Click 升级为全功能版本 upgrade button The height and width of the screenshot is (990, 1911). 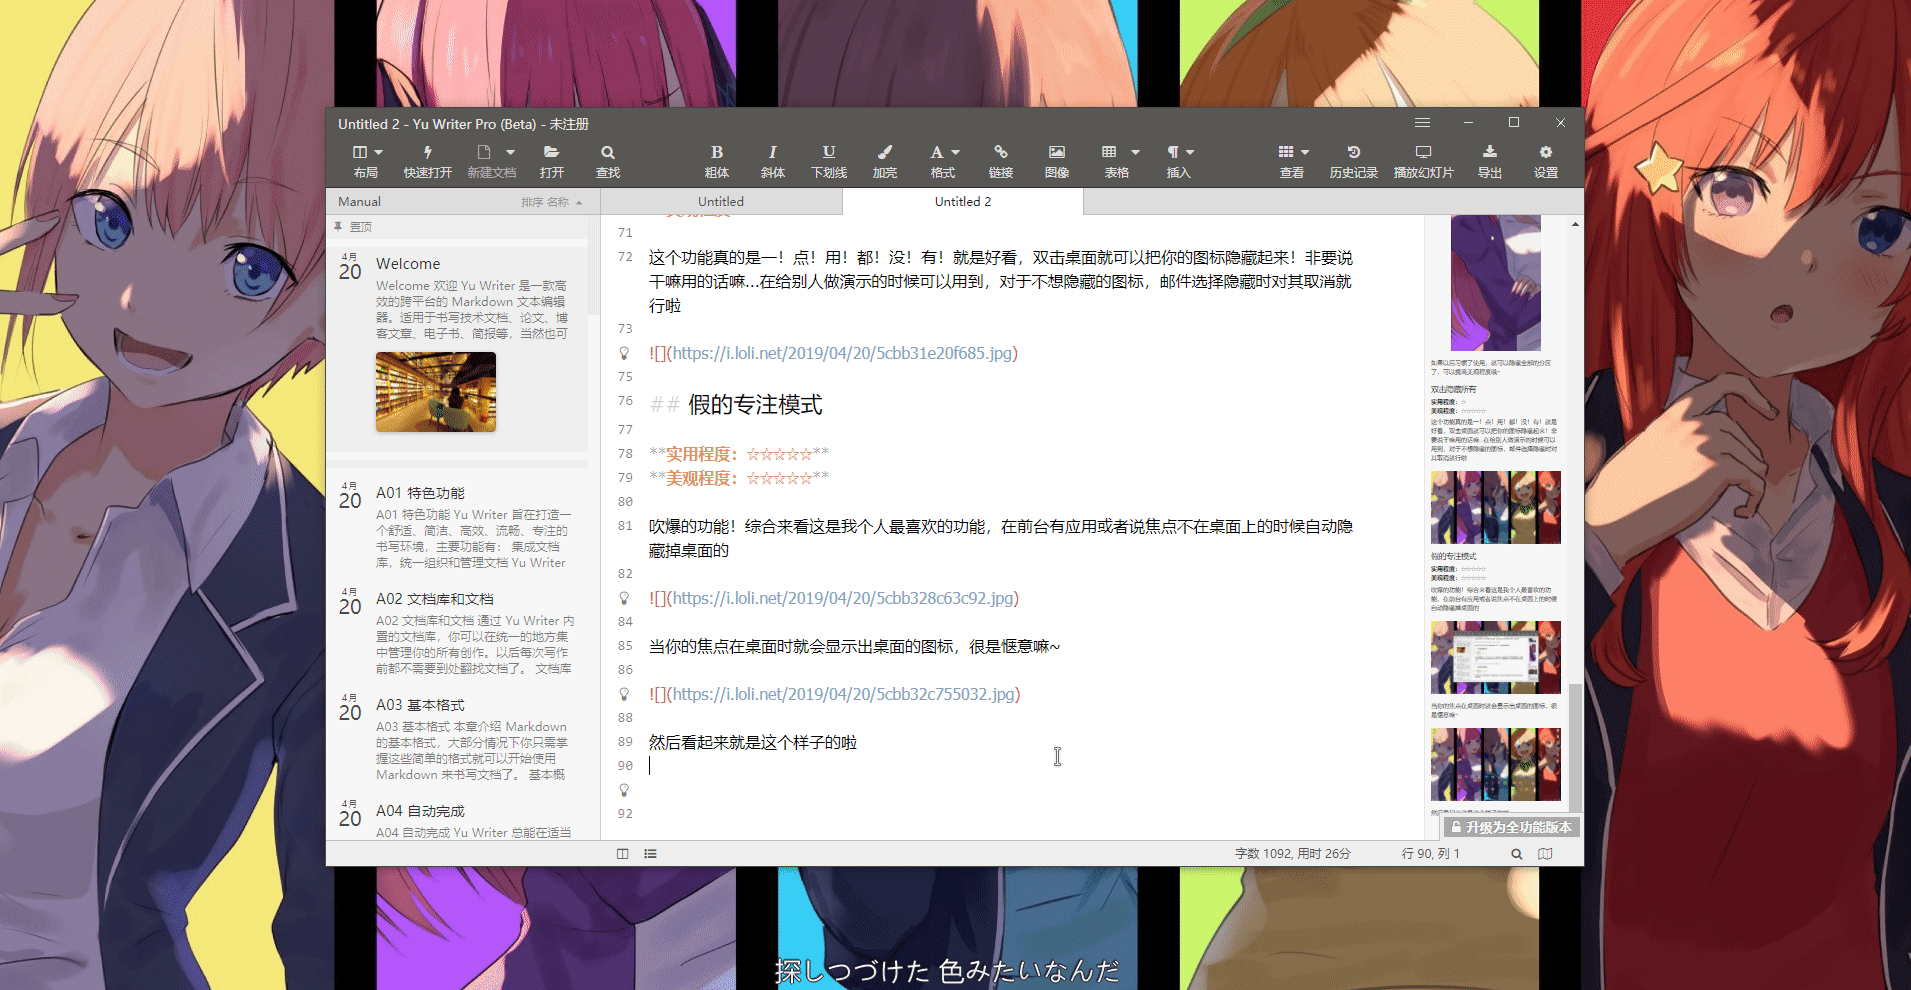pyautogui.click(x=1511, y=827)
